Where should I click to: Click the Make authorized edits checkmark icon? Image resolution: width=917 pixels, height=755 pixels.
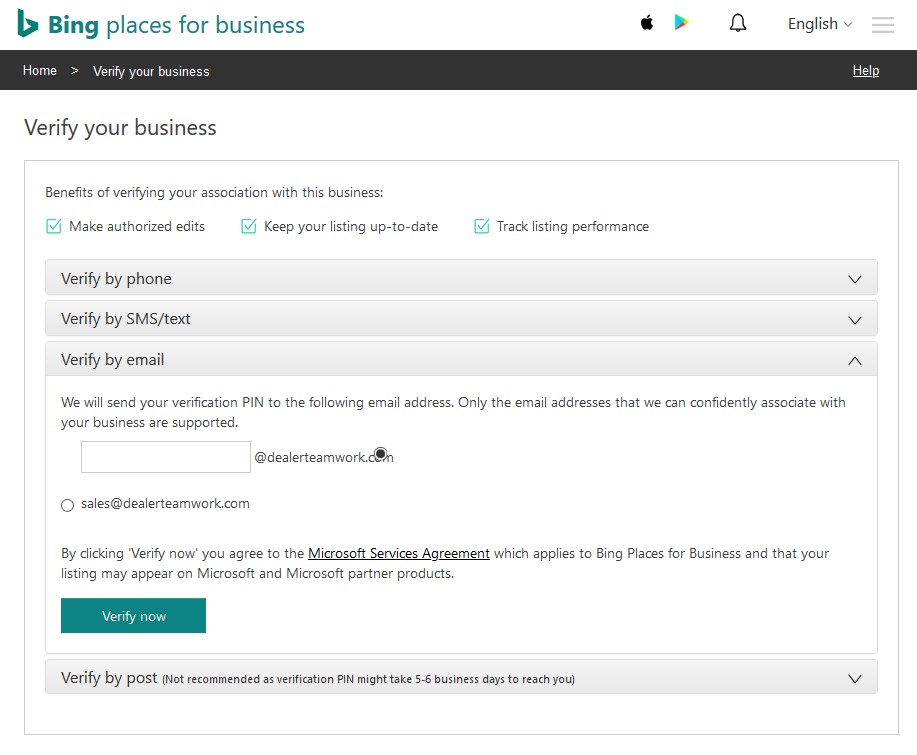point(53,226)
